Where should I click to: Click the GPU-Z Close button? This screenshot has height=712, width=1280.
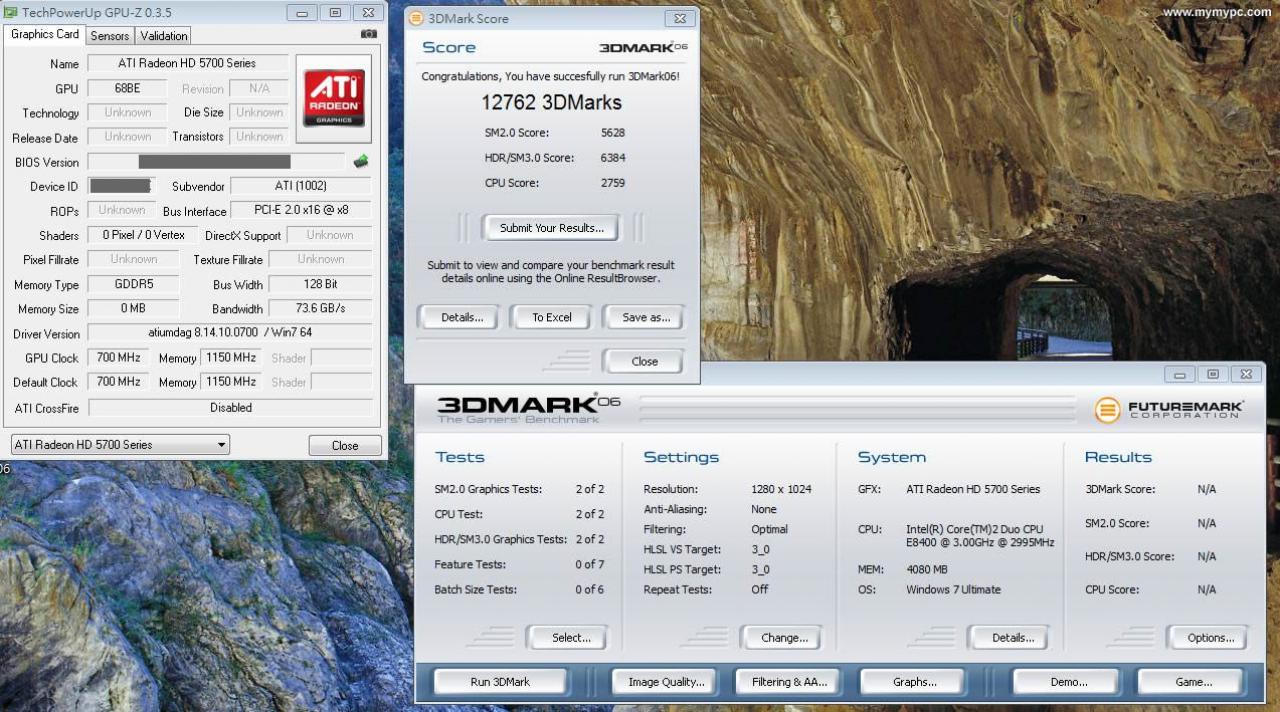(x=345, y=446)
